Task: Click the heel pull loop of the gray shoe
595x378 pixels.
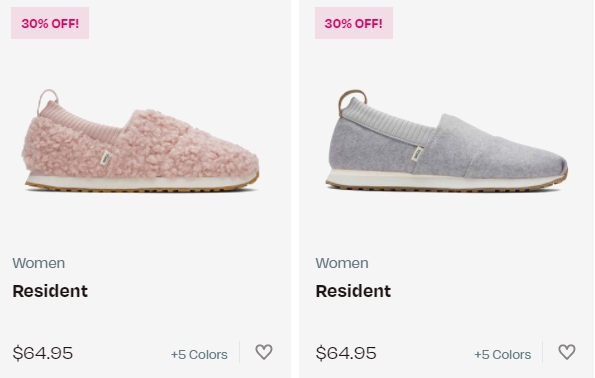Action: click(352, 99)
